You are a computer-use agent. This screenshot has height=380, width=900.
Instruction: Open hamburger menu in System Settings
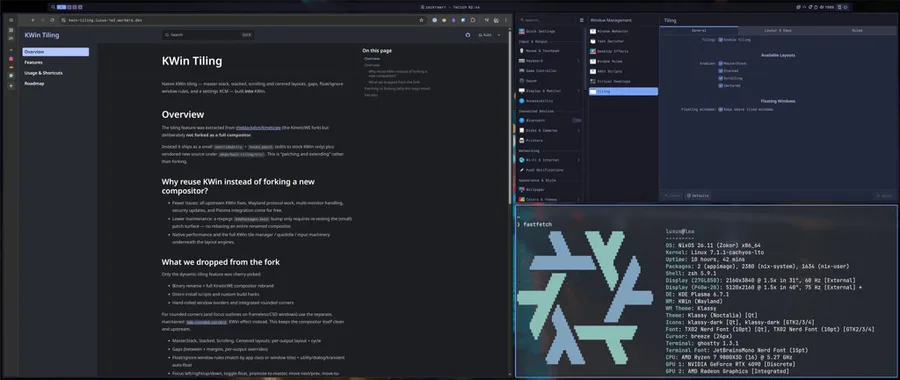tap(581, 20)
